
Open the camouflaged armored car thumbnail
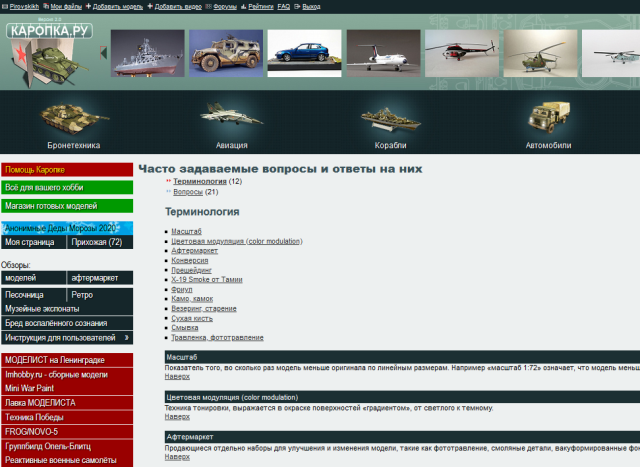[226, 53]
